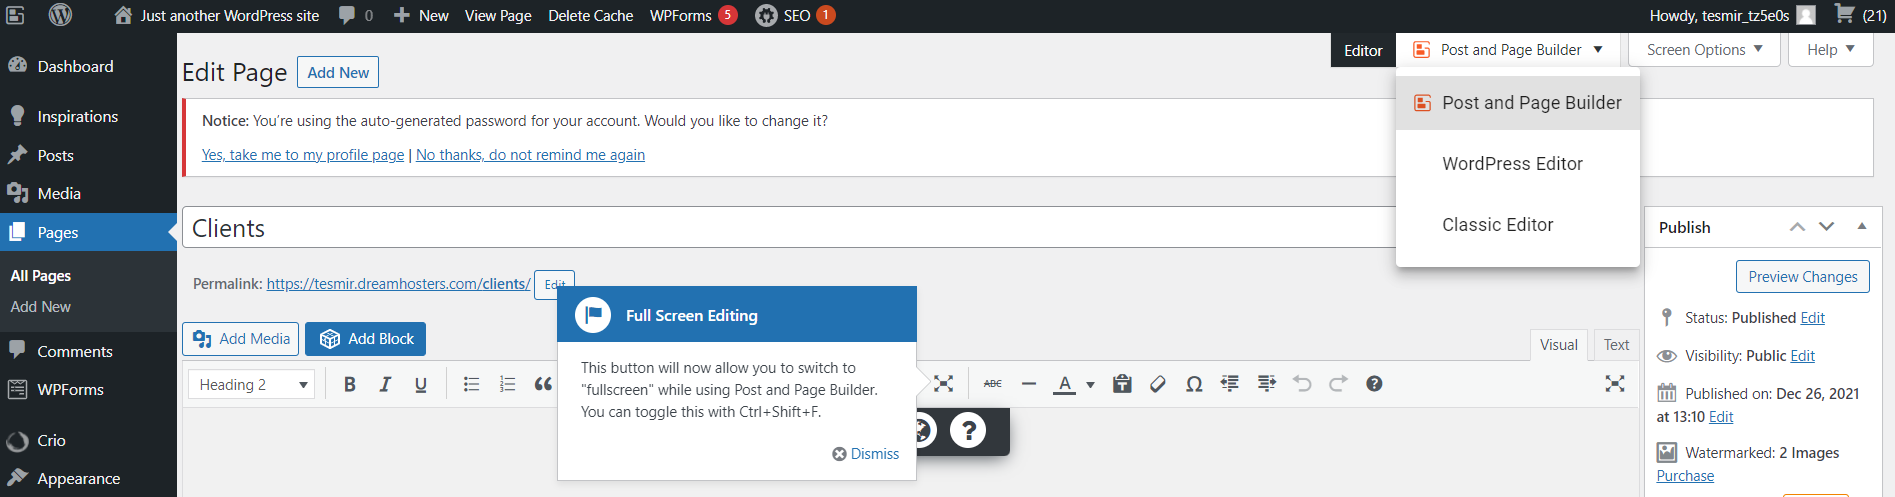Image resolution: width=1895 pixels, height=497 pixels.
Task: Click the Add Media button
Action: pyautogui.click(x=242, y=339)
